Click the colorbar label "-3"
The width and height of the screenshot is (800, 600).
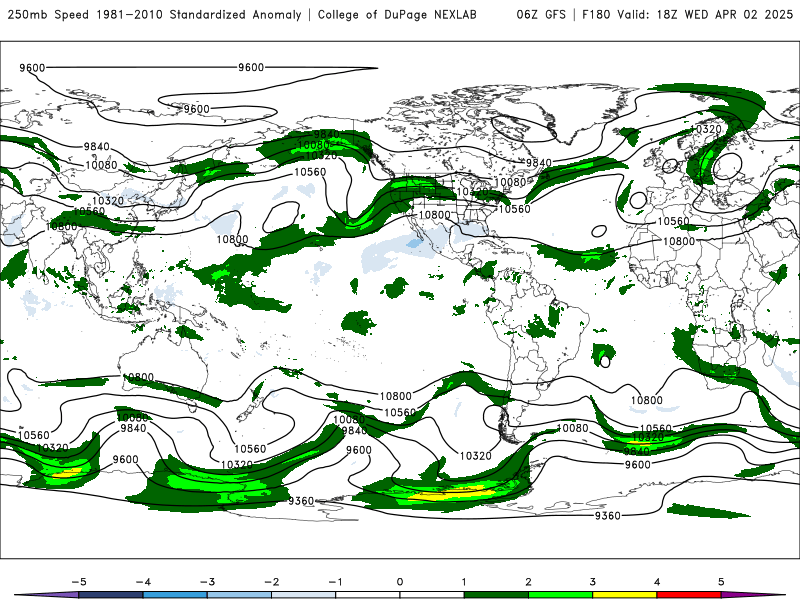[x=207, y=582]
